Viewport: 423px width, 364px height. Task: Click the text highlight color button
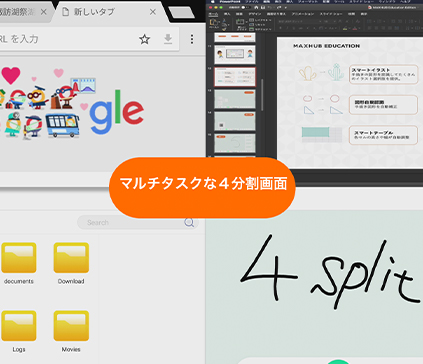345,28
